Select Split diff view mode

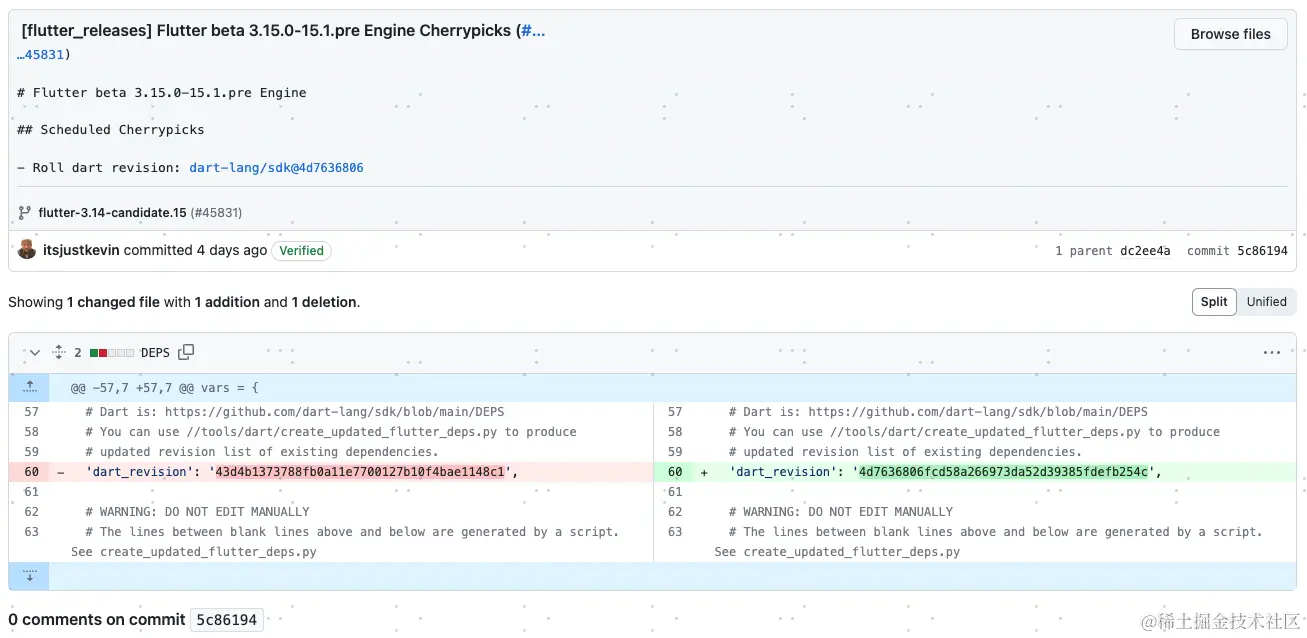pos(1214,301)
